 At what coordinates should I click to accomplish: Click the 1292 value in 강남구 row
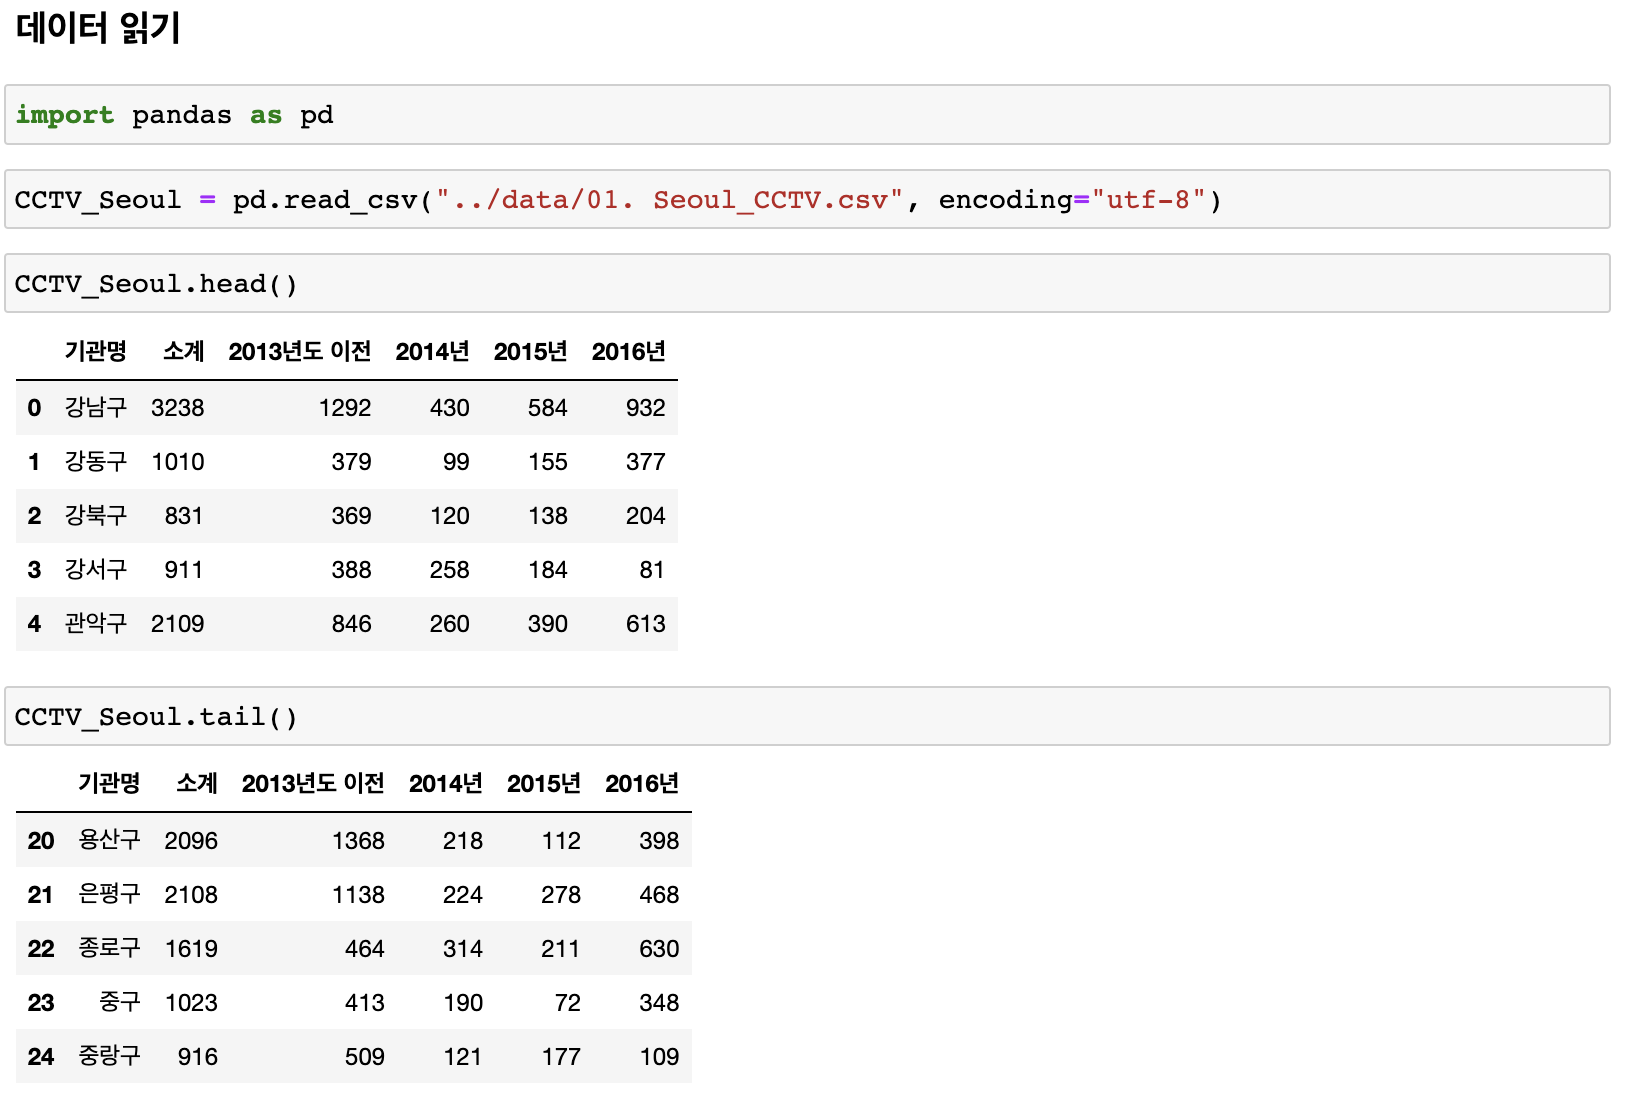coord(345,408)
